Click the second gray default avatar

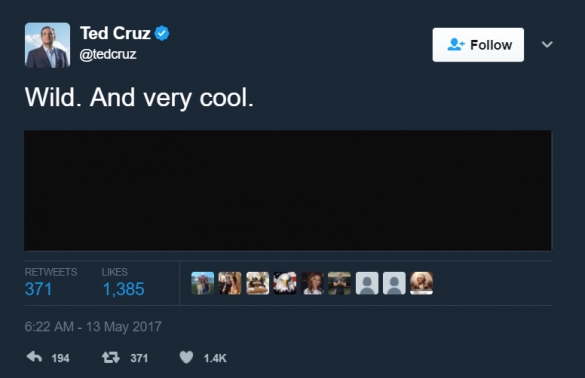[394, 283]
